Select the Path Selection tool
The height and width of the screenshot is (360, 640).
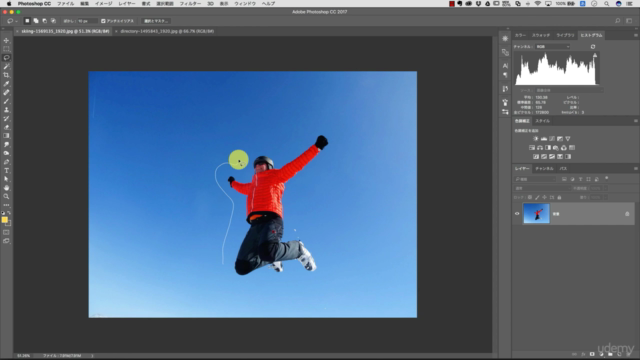[6, 179]
